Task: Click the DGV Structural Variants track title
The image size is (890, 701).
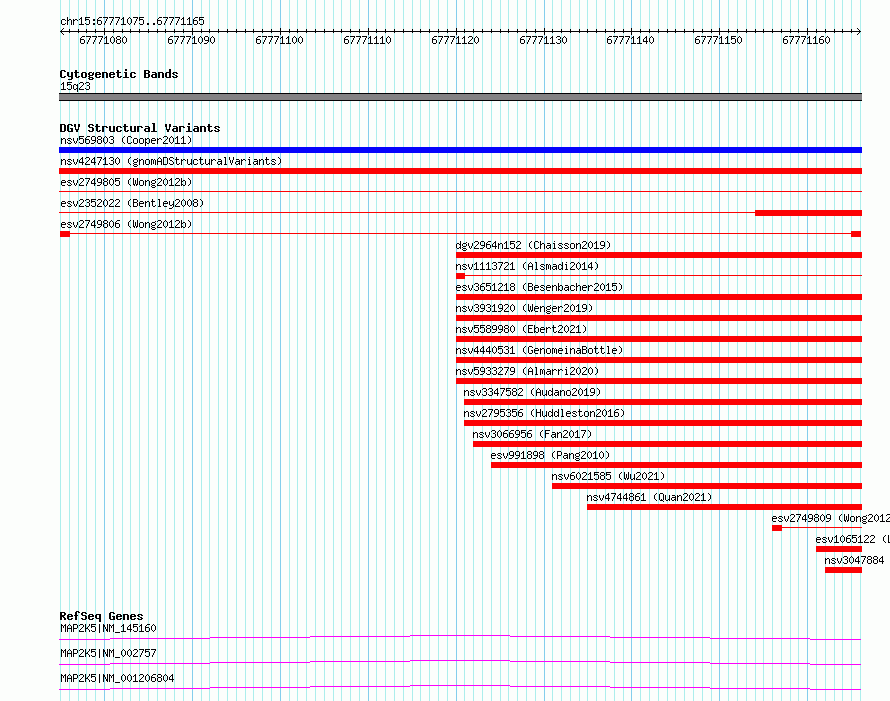Action: point(140,128)
